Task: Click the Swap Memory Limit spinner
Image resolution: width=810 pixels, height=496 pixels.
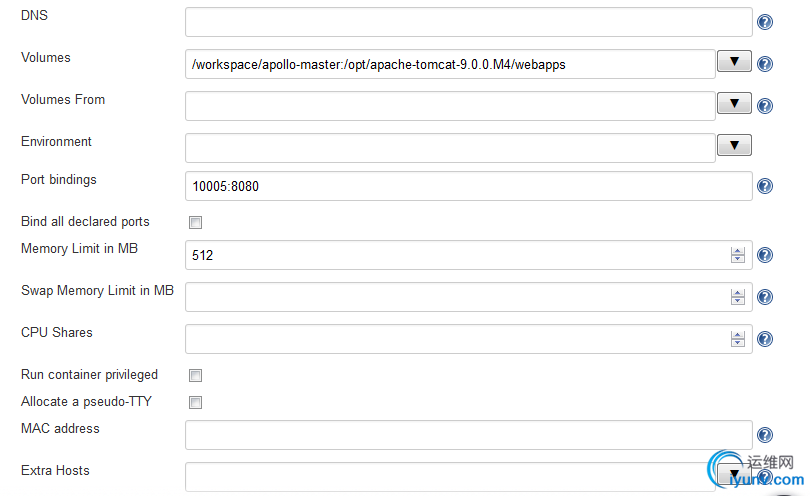Action: tap(738, 297)
